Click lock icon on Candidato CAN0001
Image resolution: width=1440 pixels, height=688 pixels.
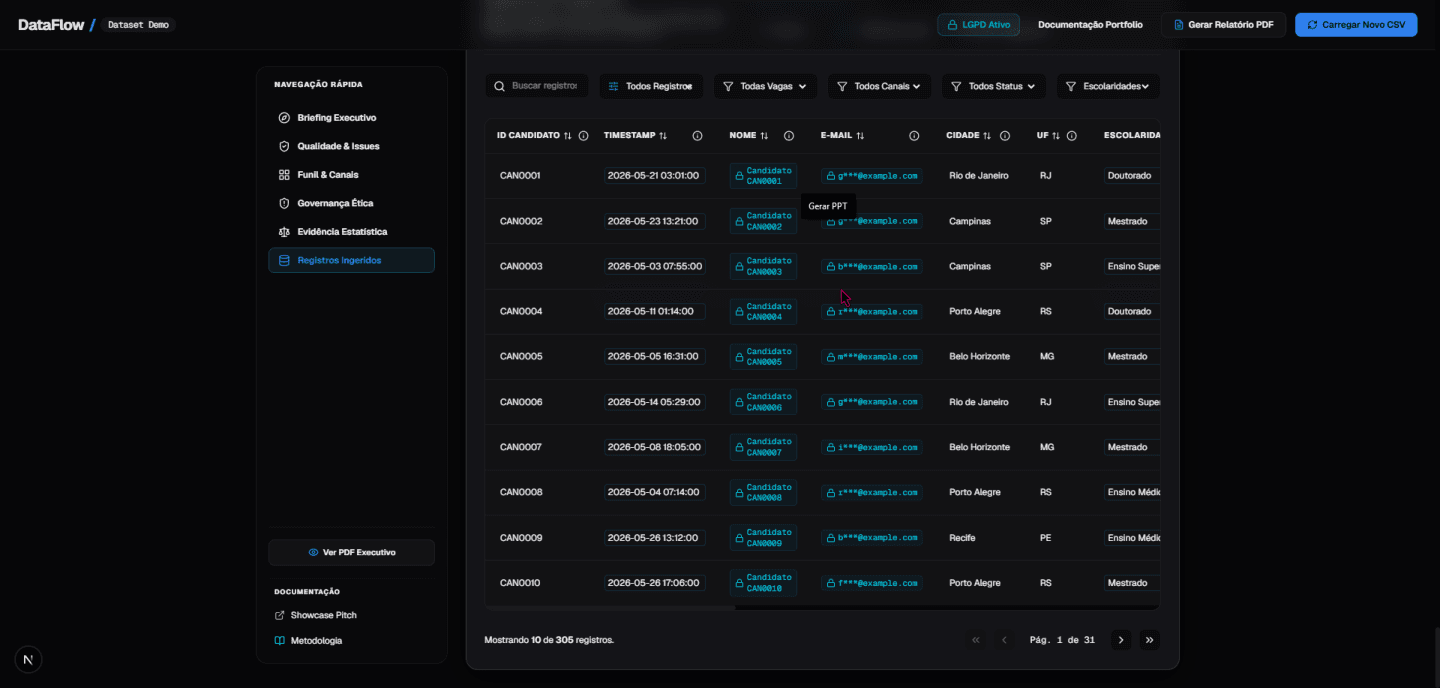(x=740, y=176)
